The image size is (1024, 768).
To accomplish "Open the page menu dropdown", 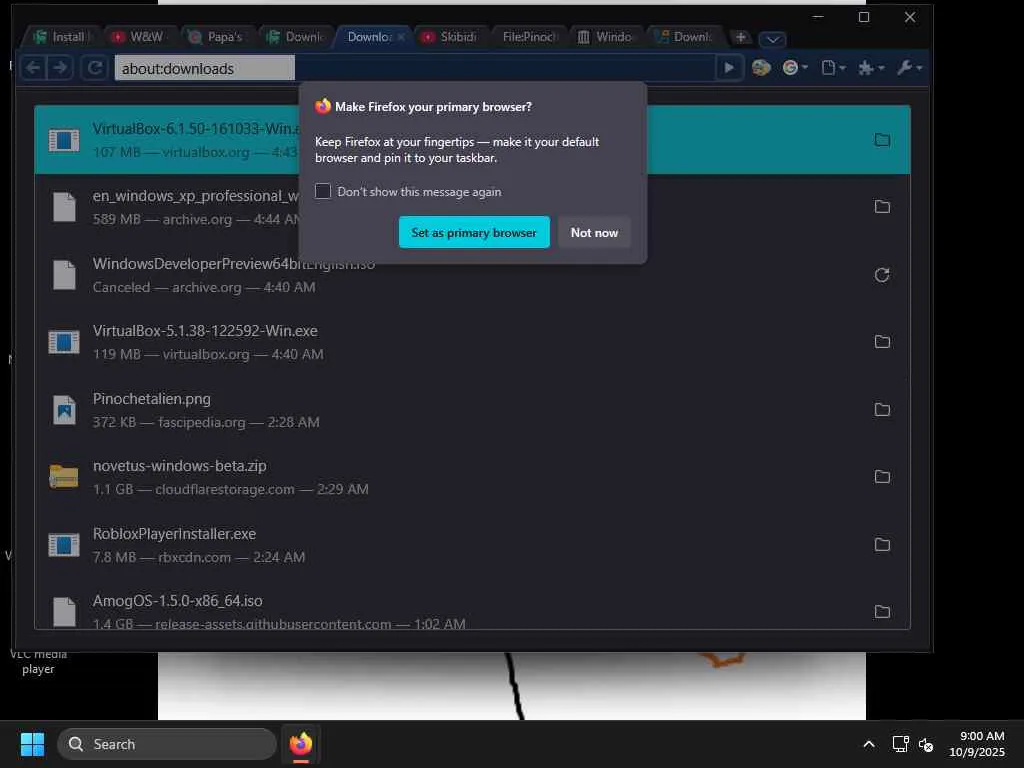I will (x=833, y=68).
